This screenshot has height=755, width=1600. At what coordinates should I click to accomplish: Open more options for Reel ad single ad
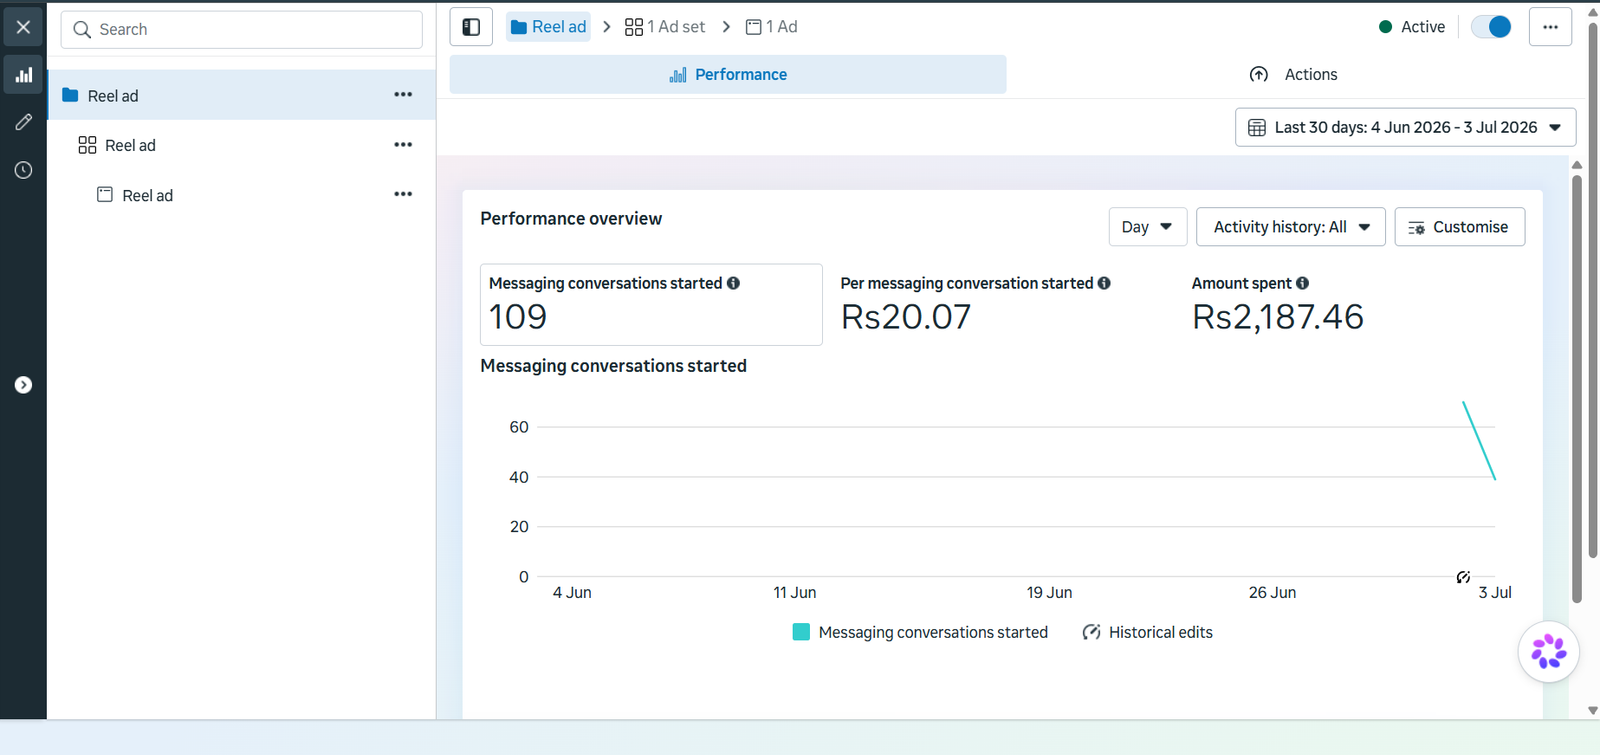[x=403, y=194]
